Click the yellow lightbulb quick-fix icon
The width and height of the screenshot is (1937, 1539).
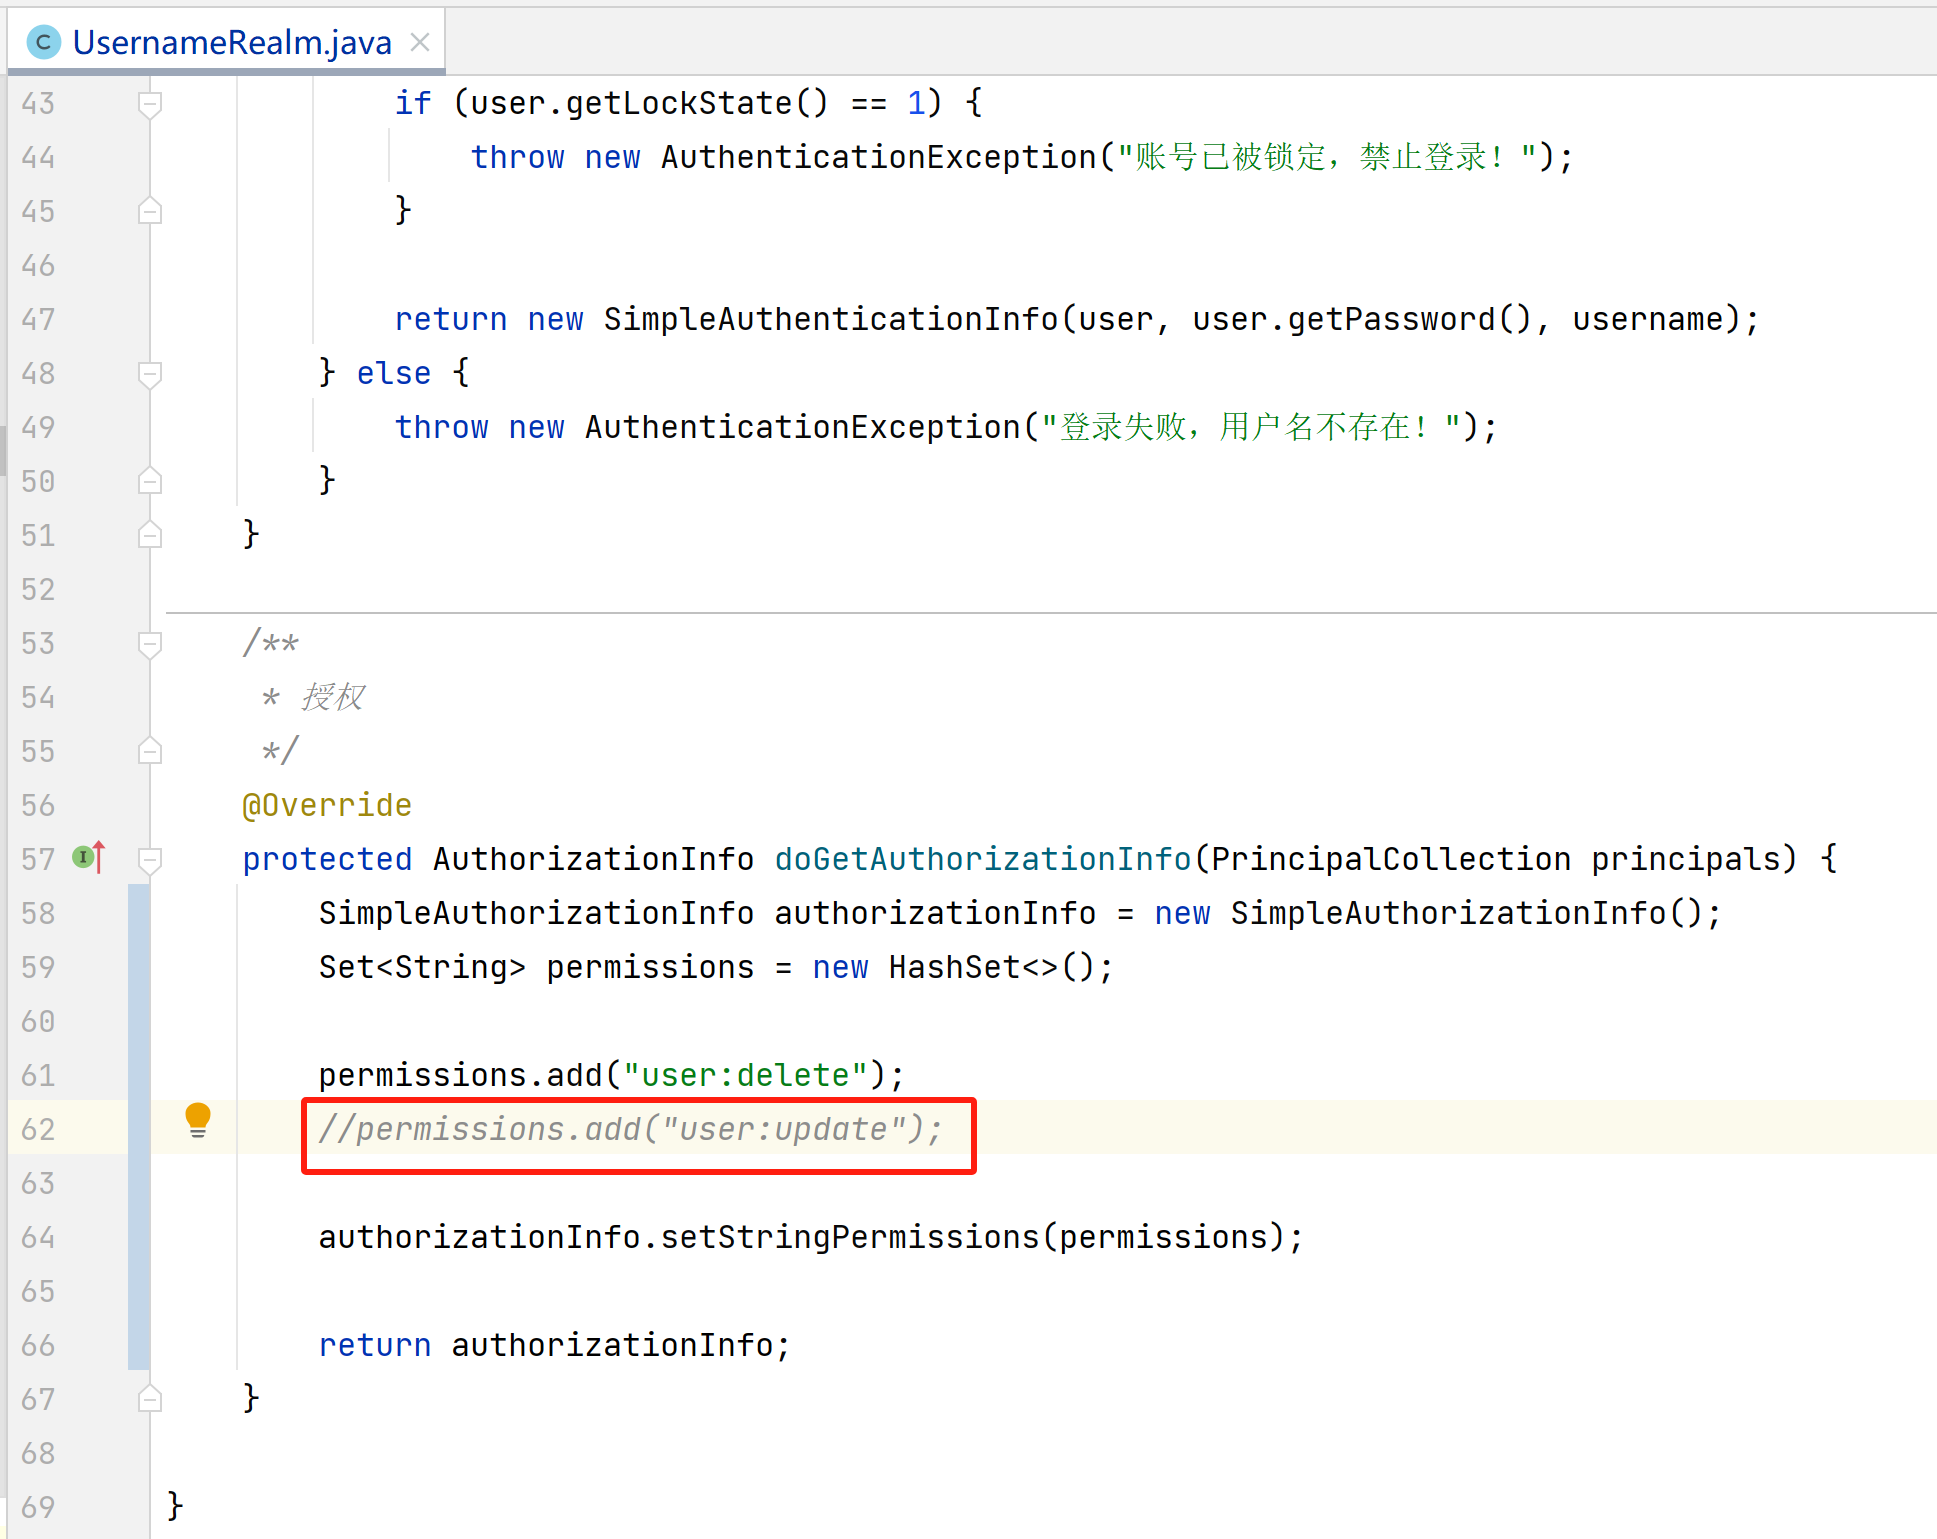tap(198, 1119)
